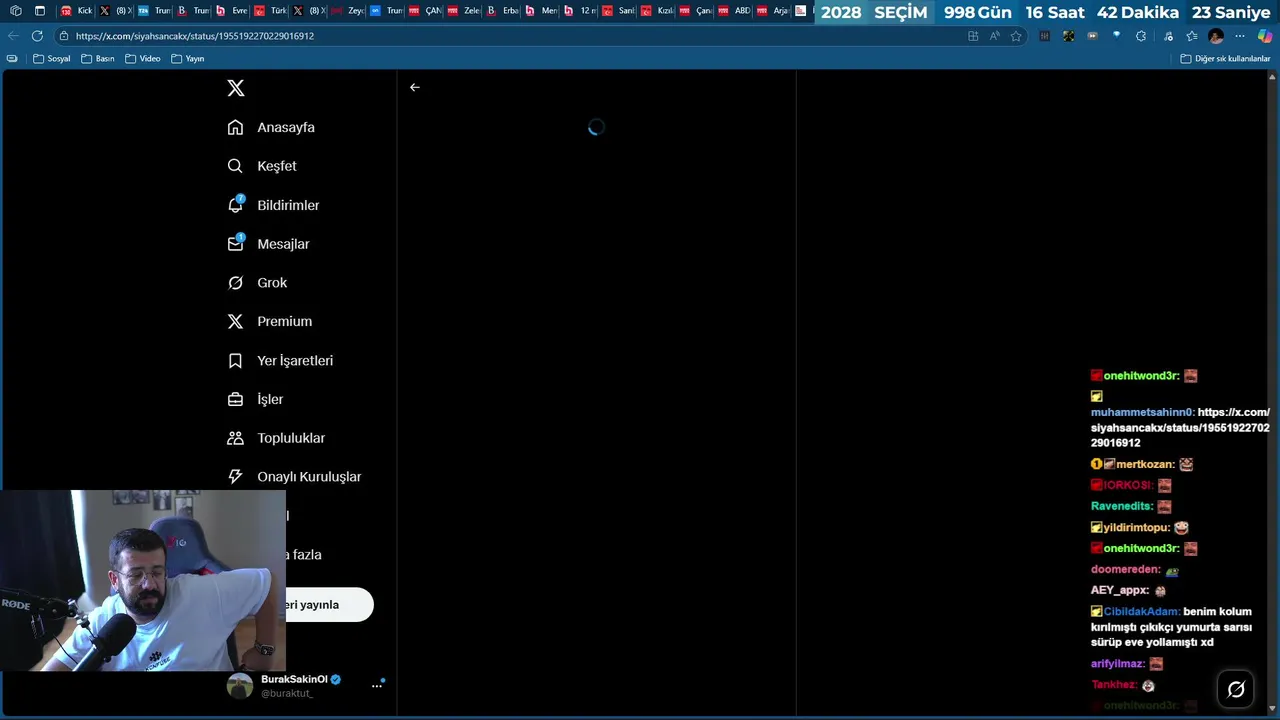The height and width of the screenshot is (720, 1280).
Task: Open the Premium X icon
Action: 235,321
